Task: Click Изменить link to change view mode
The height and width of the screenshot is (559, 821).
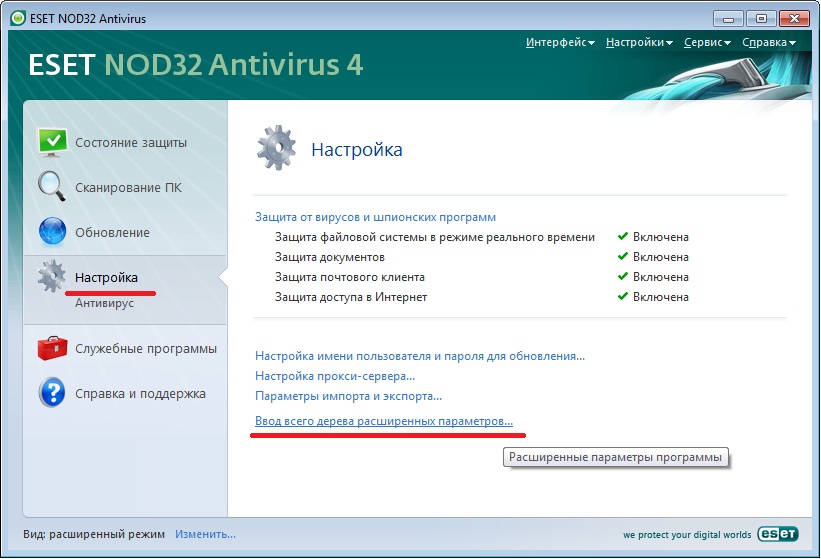Action: point(205,534)
